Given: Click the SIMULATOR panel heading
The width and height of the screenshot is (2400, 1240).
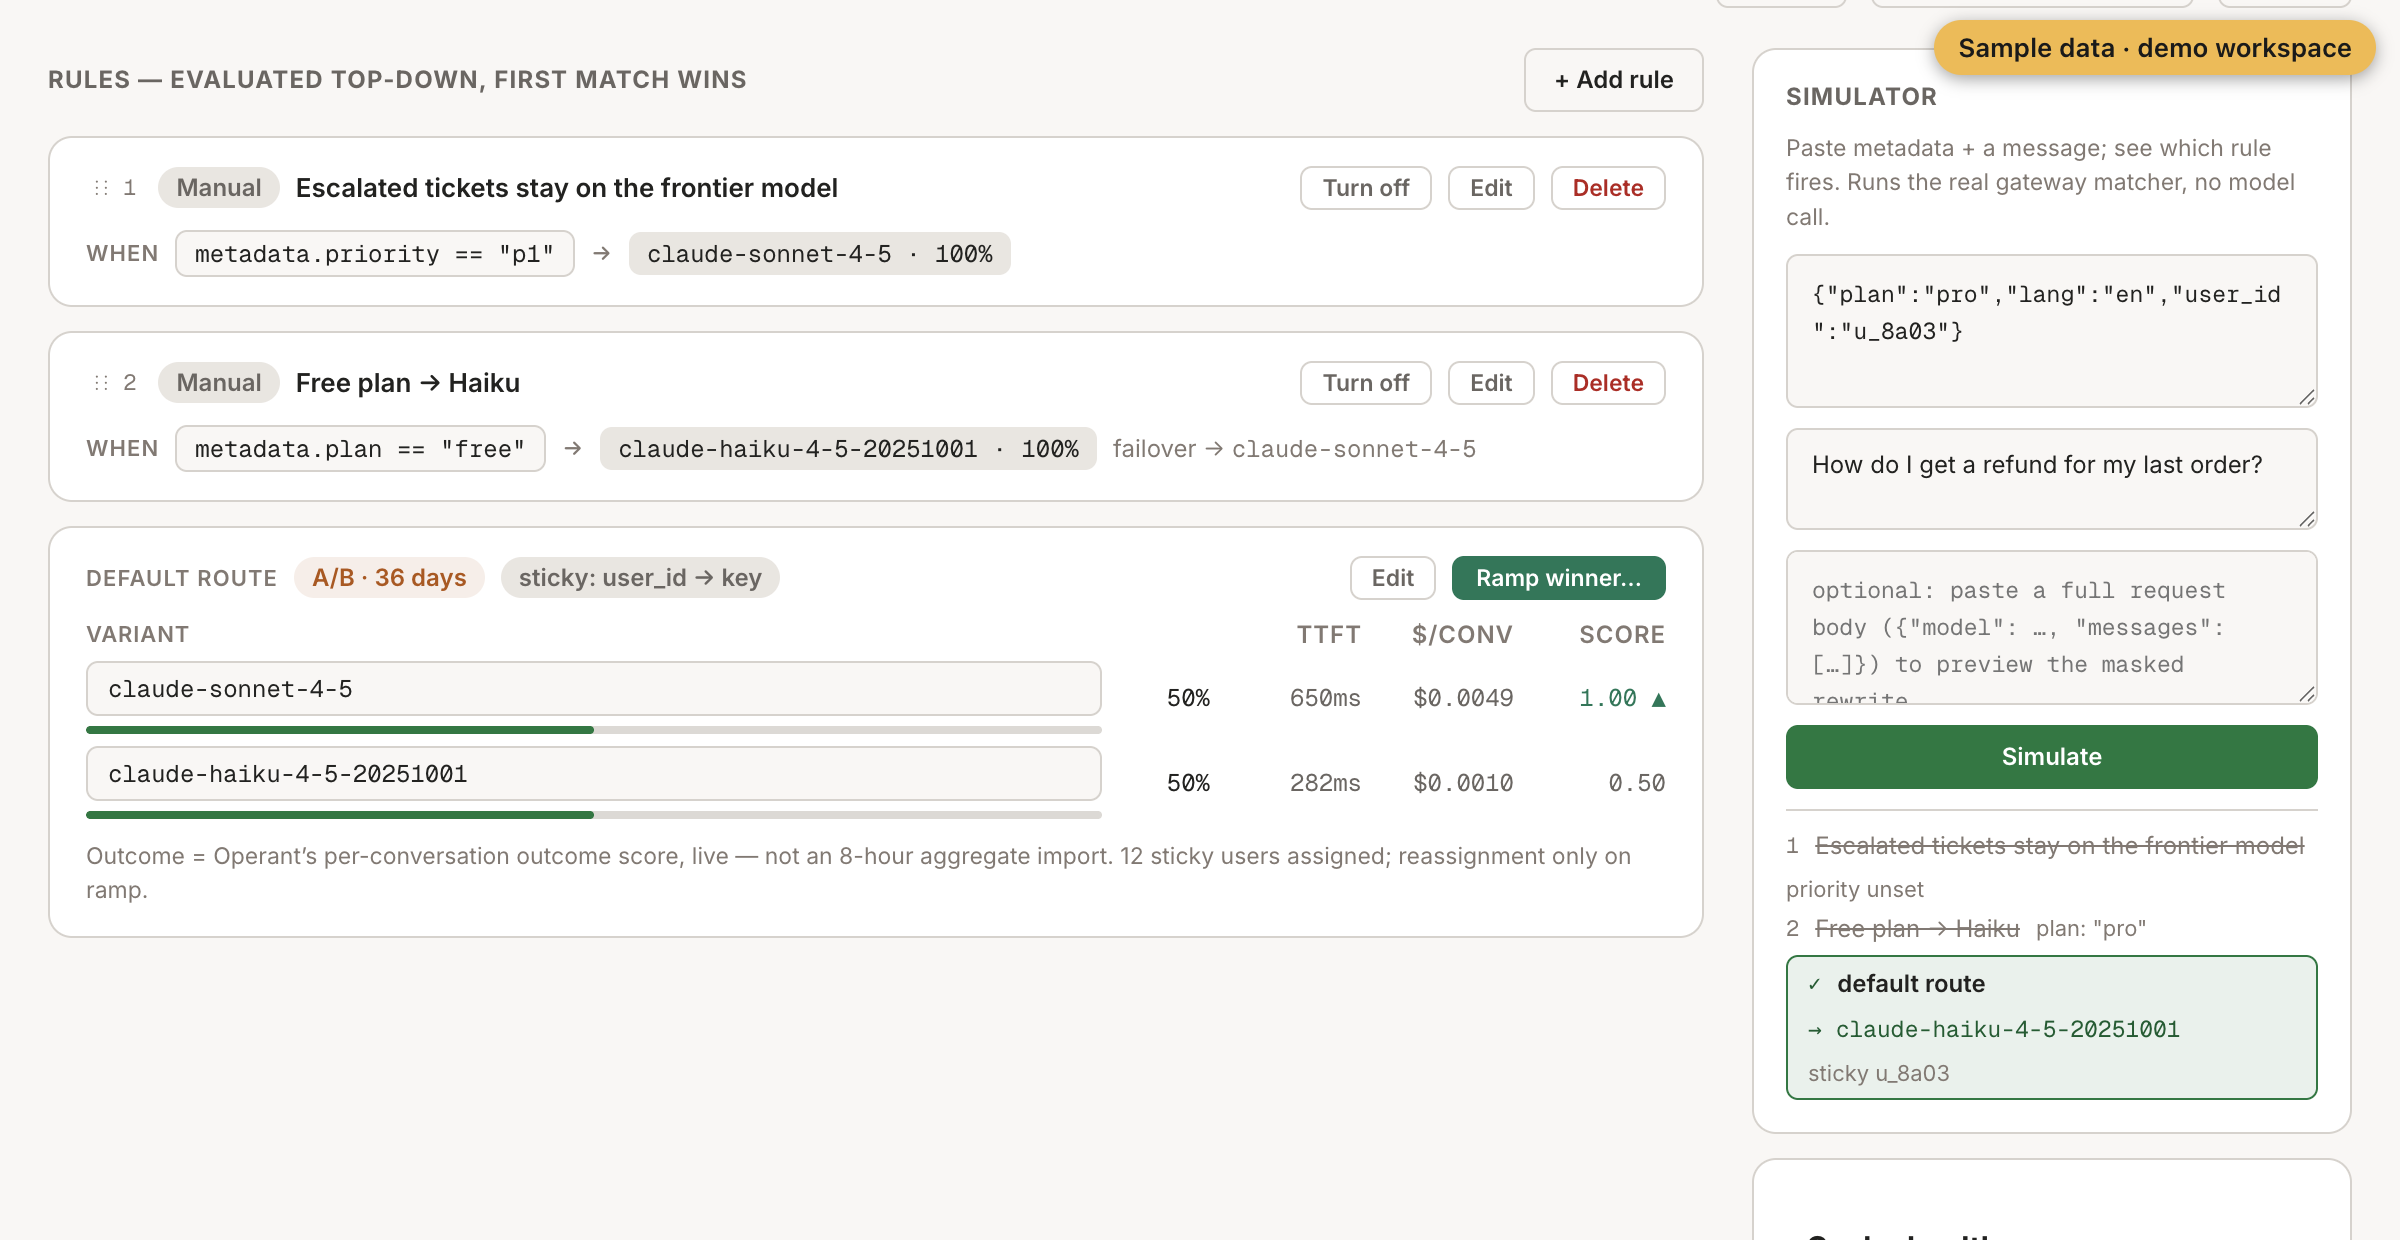Looking at the screenshot, I should pos(1861,97).
